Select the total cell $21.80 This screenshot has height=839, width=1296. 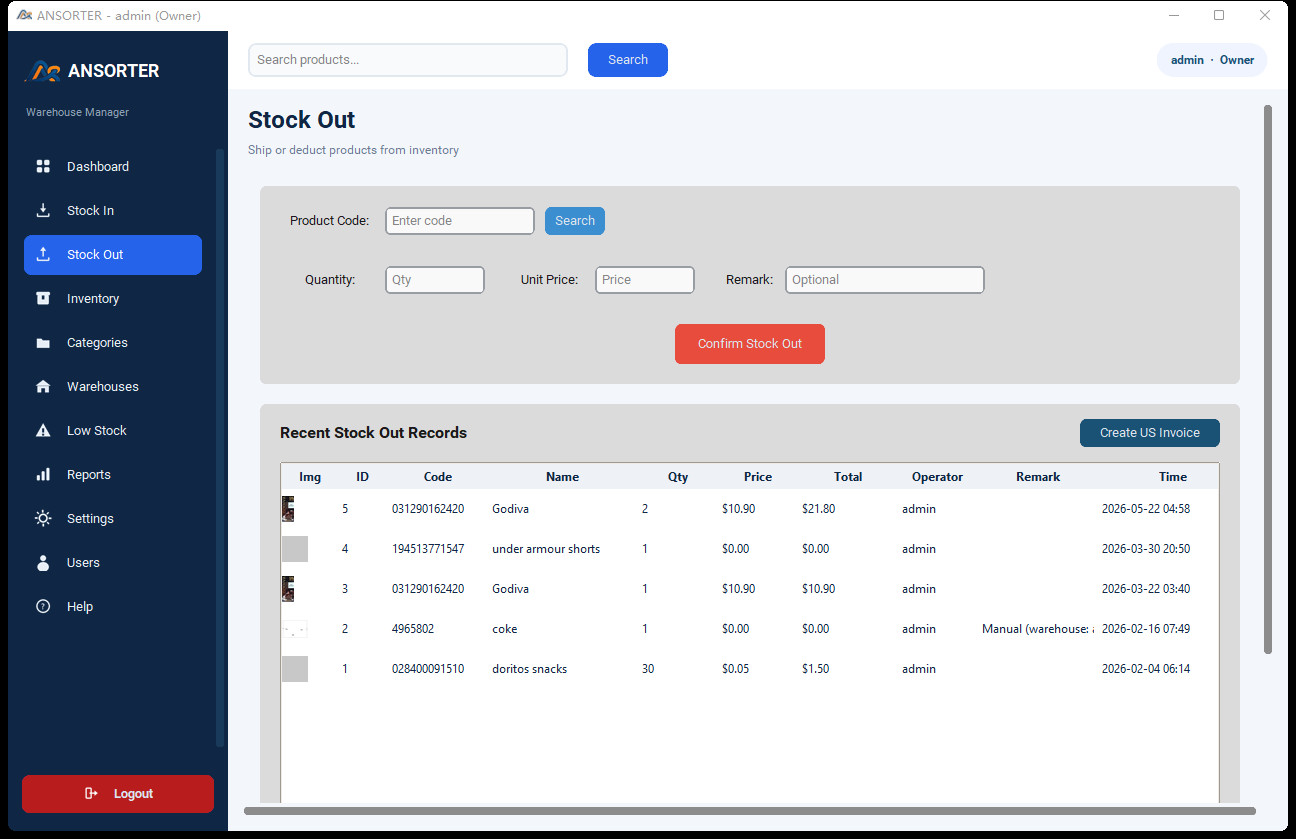[819, 509]
